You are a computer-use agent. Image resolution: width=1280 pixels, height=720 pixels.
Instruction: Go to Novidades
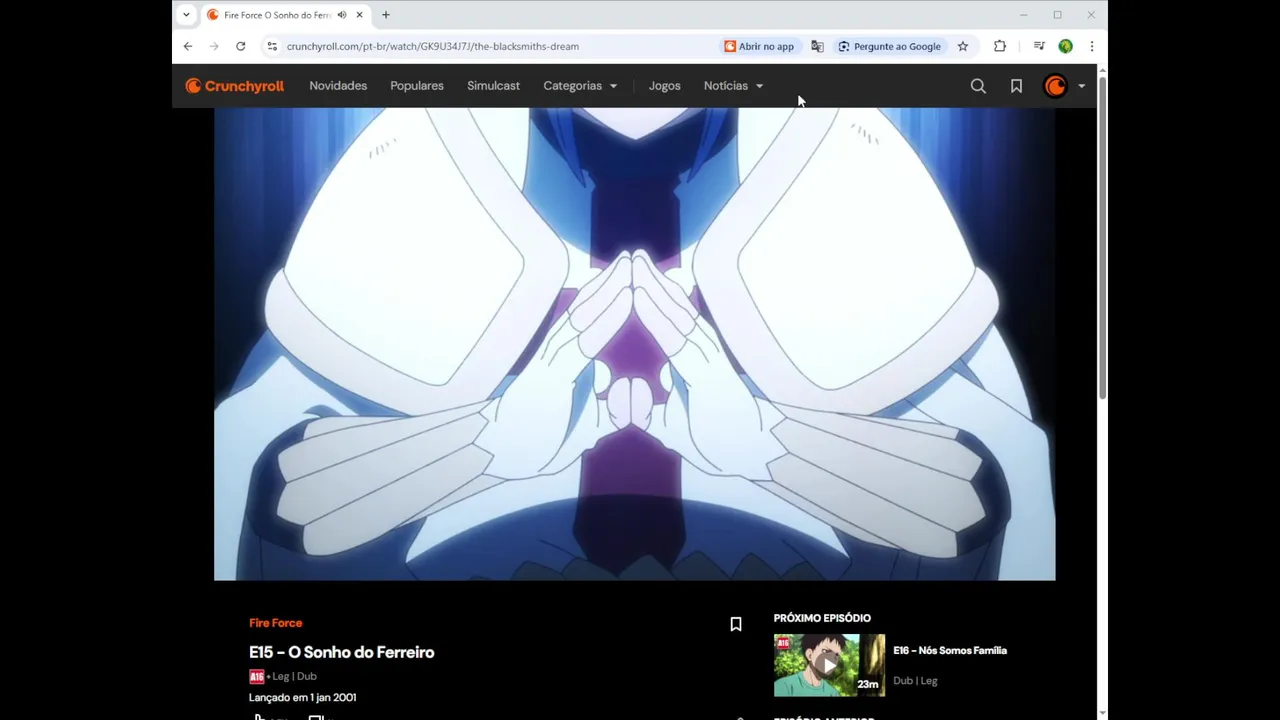(x=338, y=86)
